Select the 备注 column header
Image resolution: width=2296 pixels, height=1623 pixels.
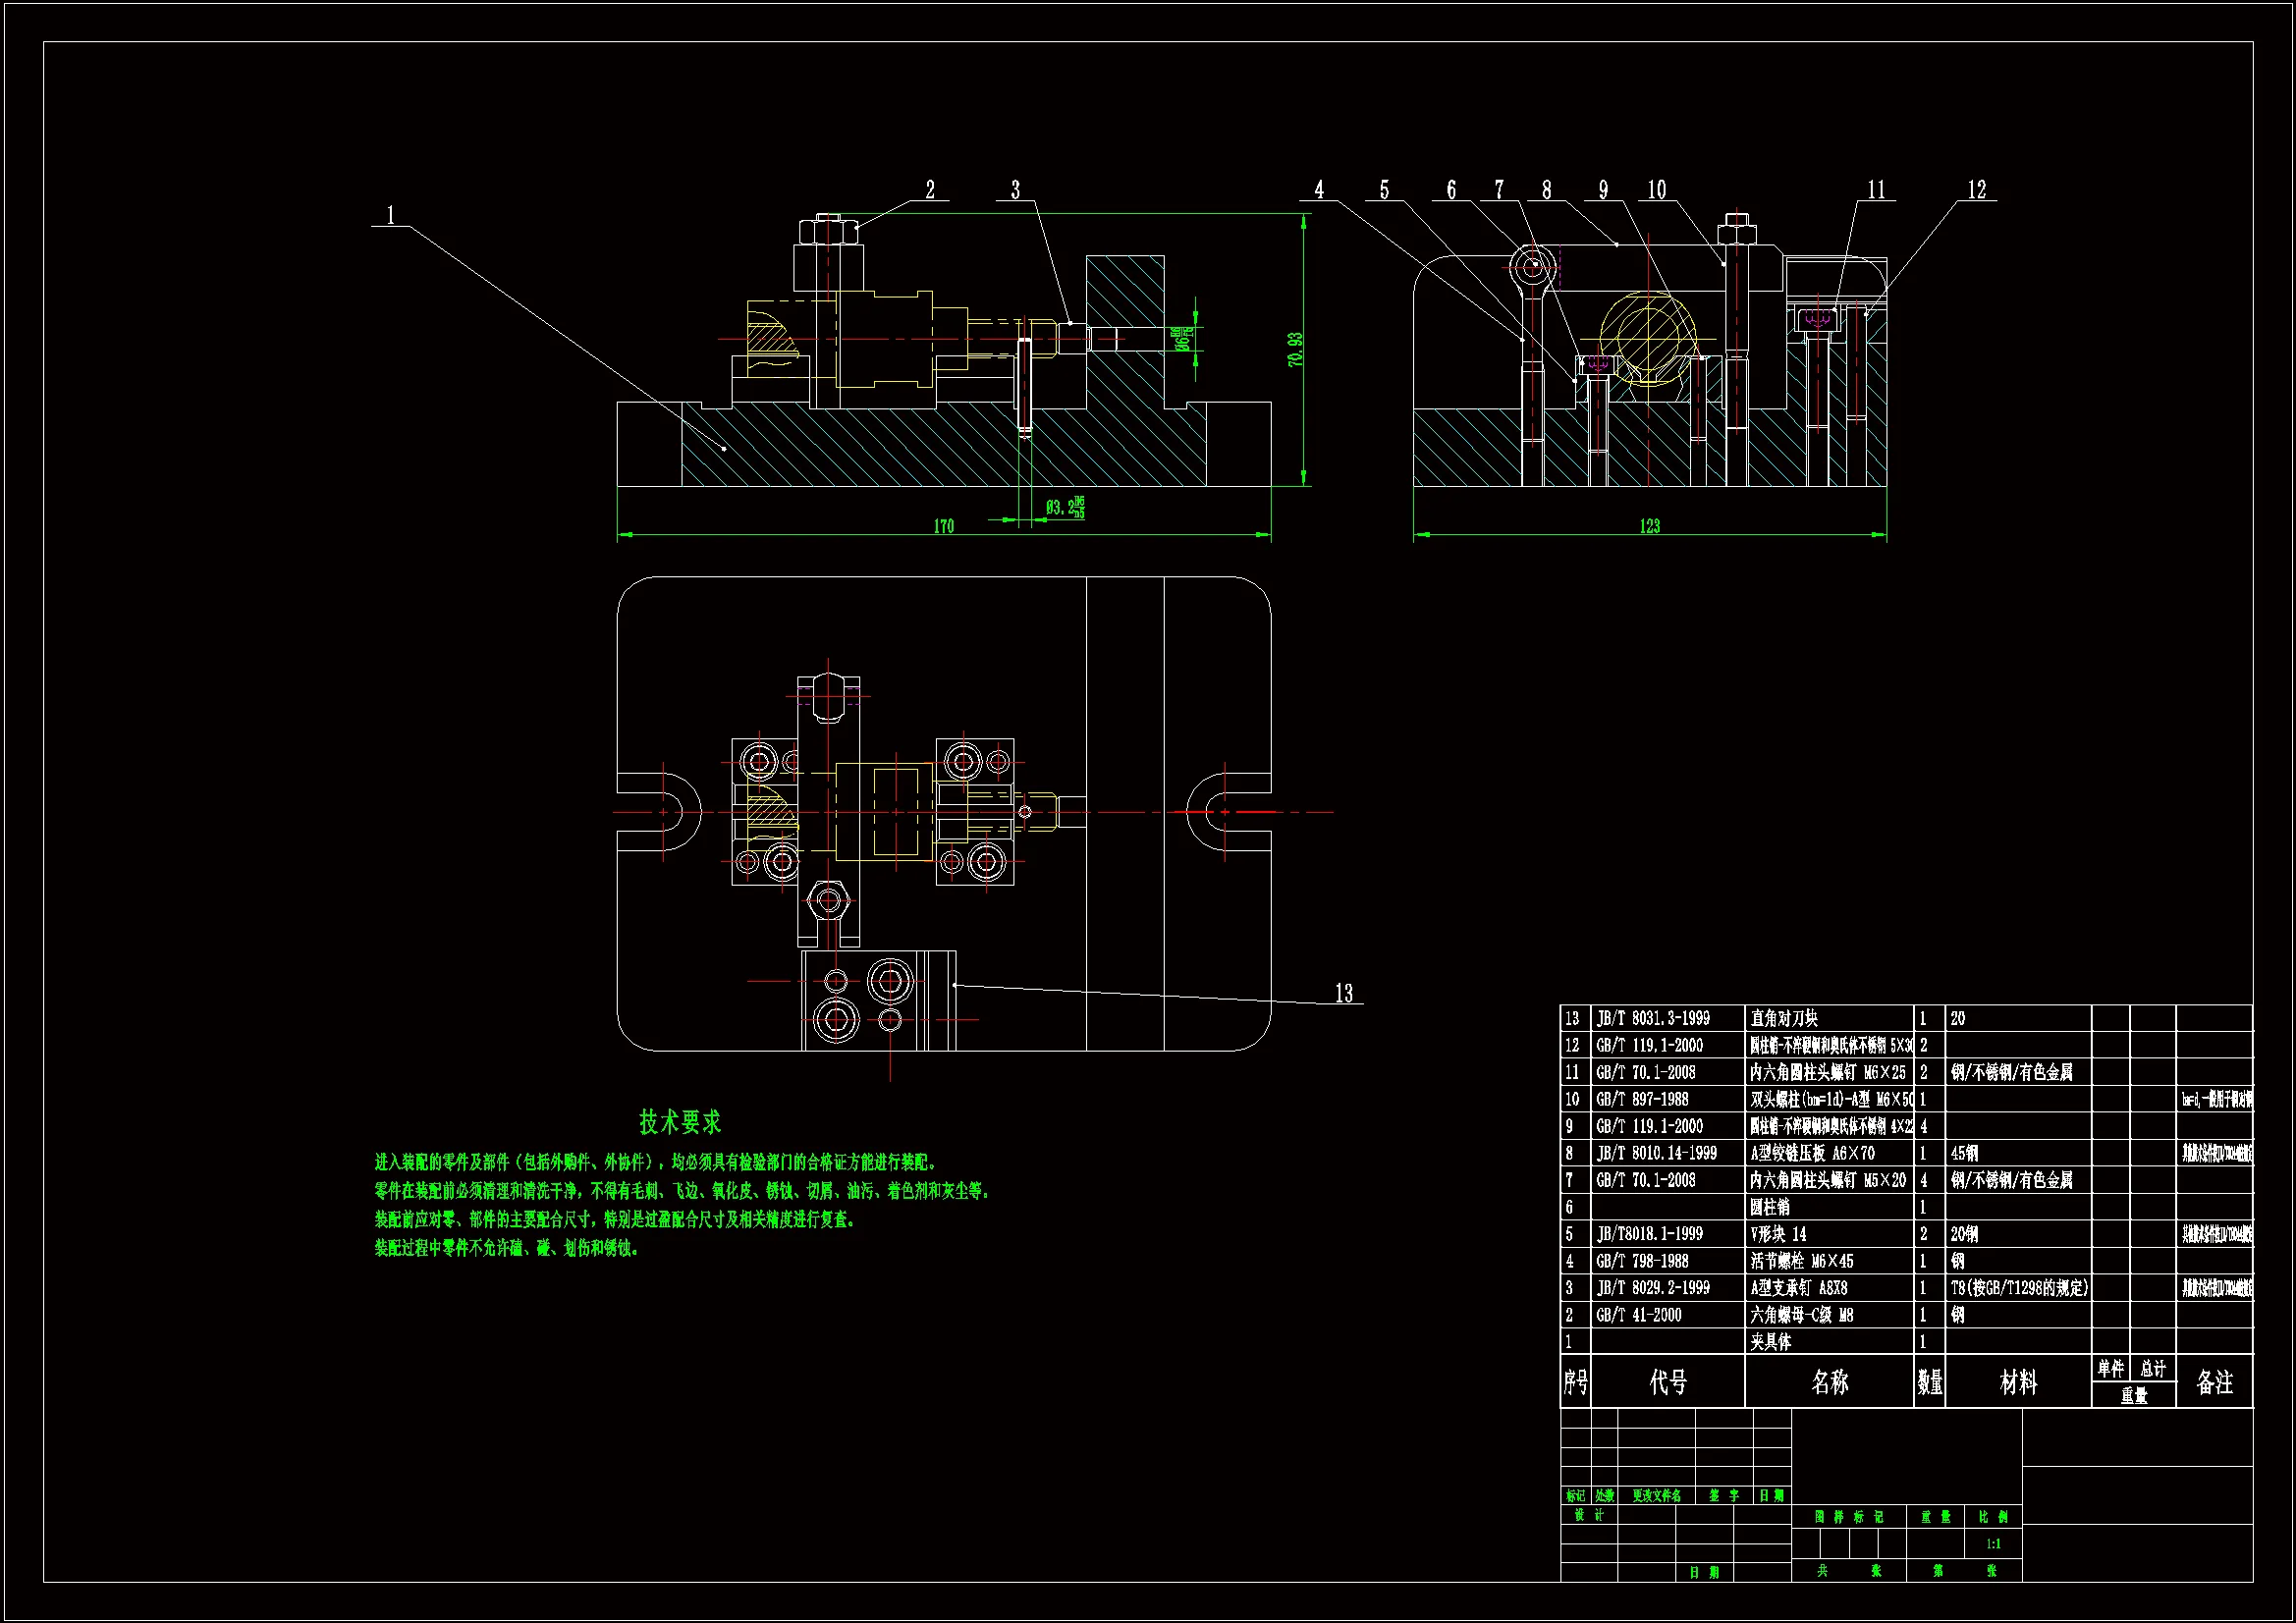2214,1383
